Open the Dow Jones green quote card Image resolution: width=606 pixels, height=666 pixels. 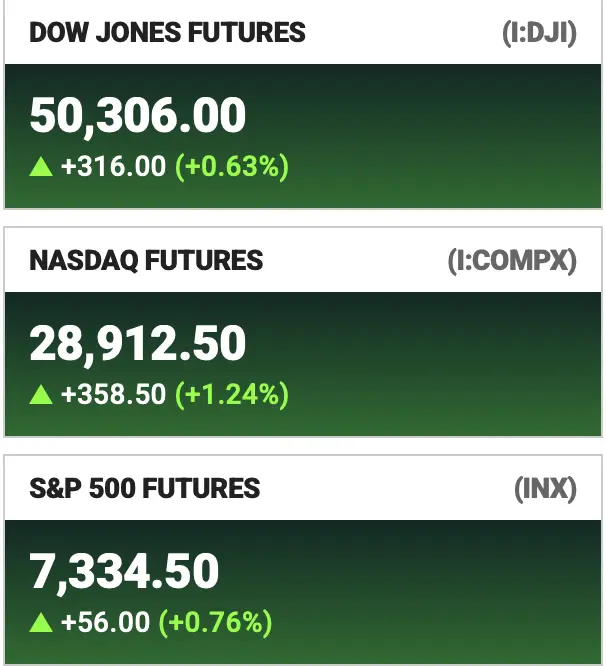point(303,136)
